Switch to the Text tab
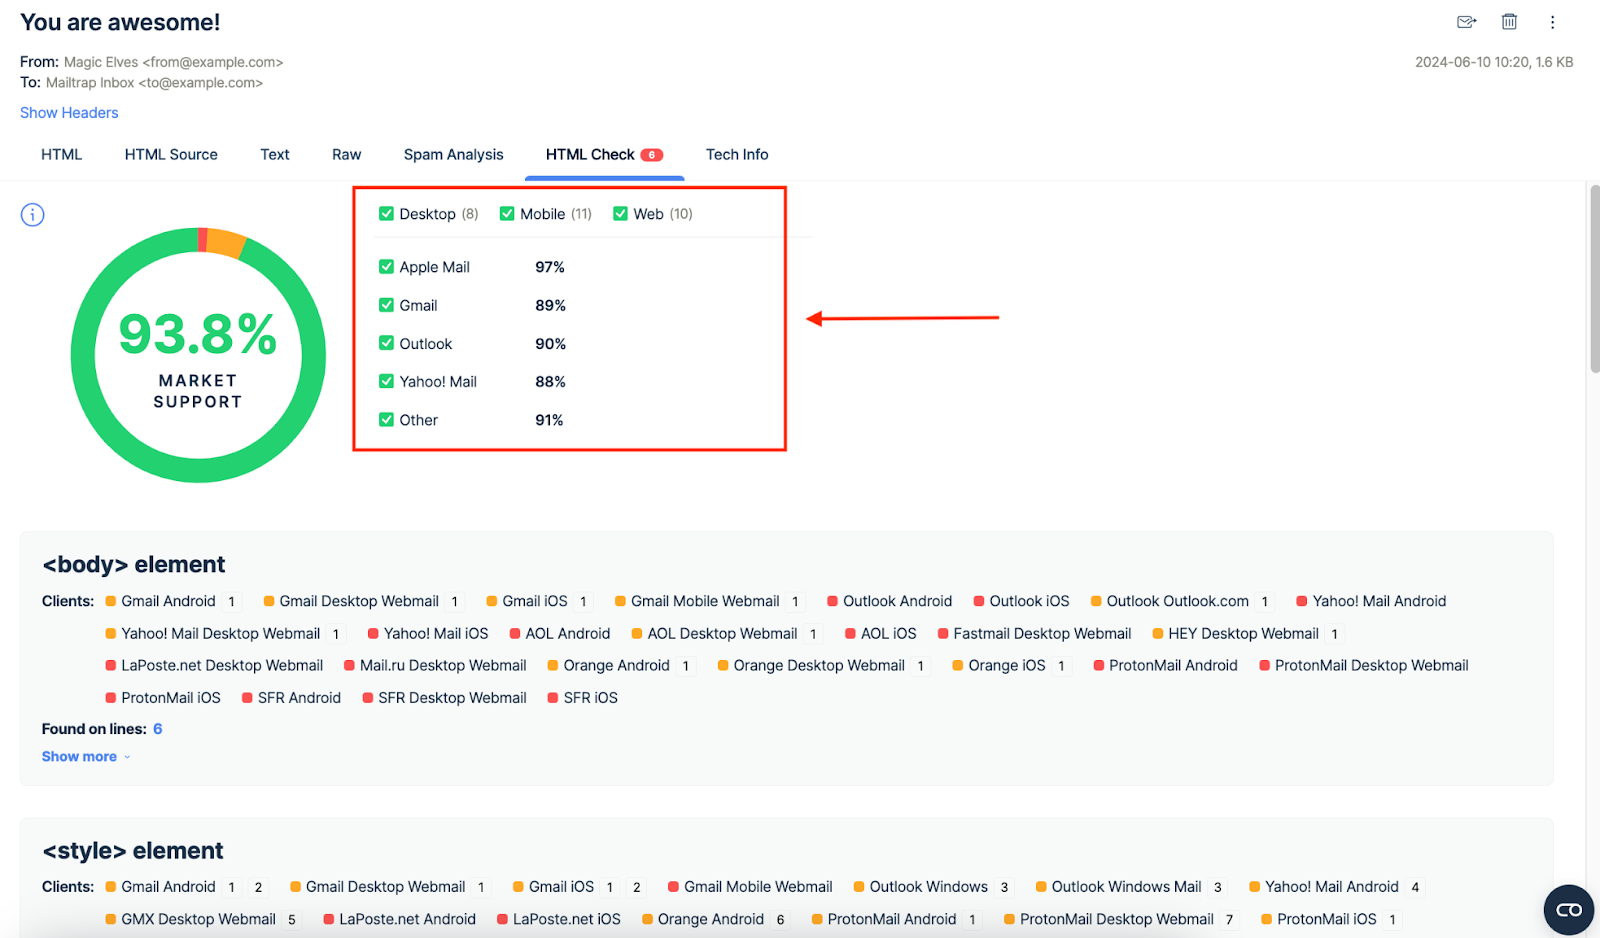This screenshot has height=938, width=1600. point(275,154)
